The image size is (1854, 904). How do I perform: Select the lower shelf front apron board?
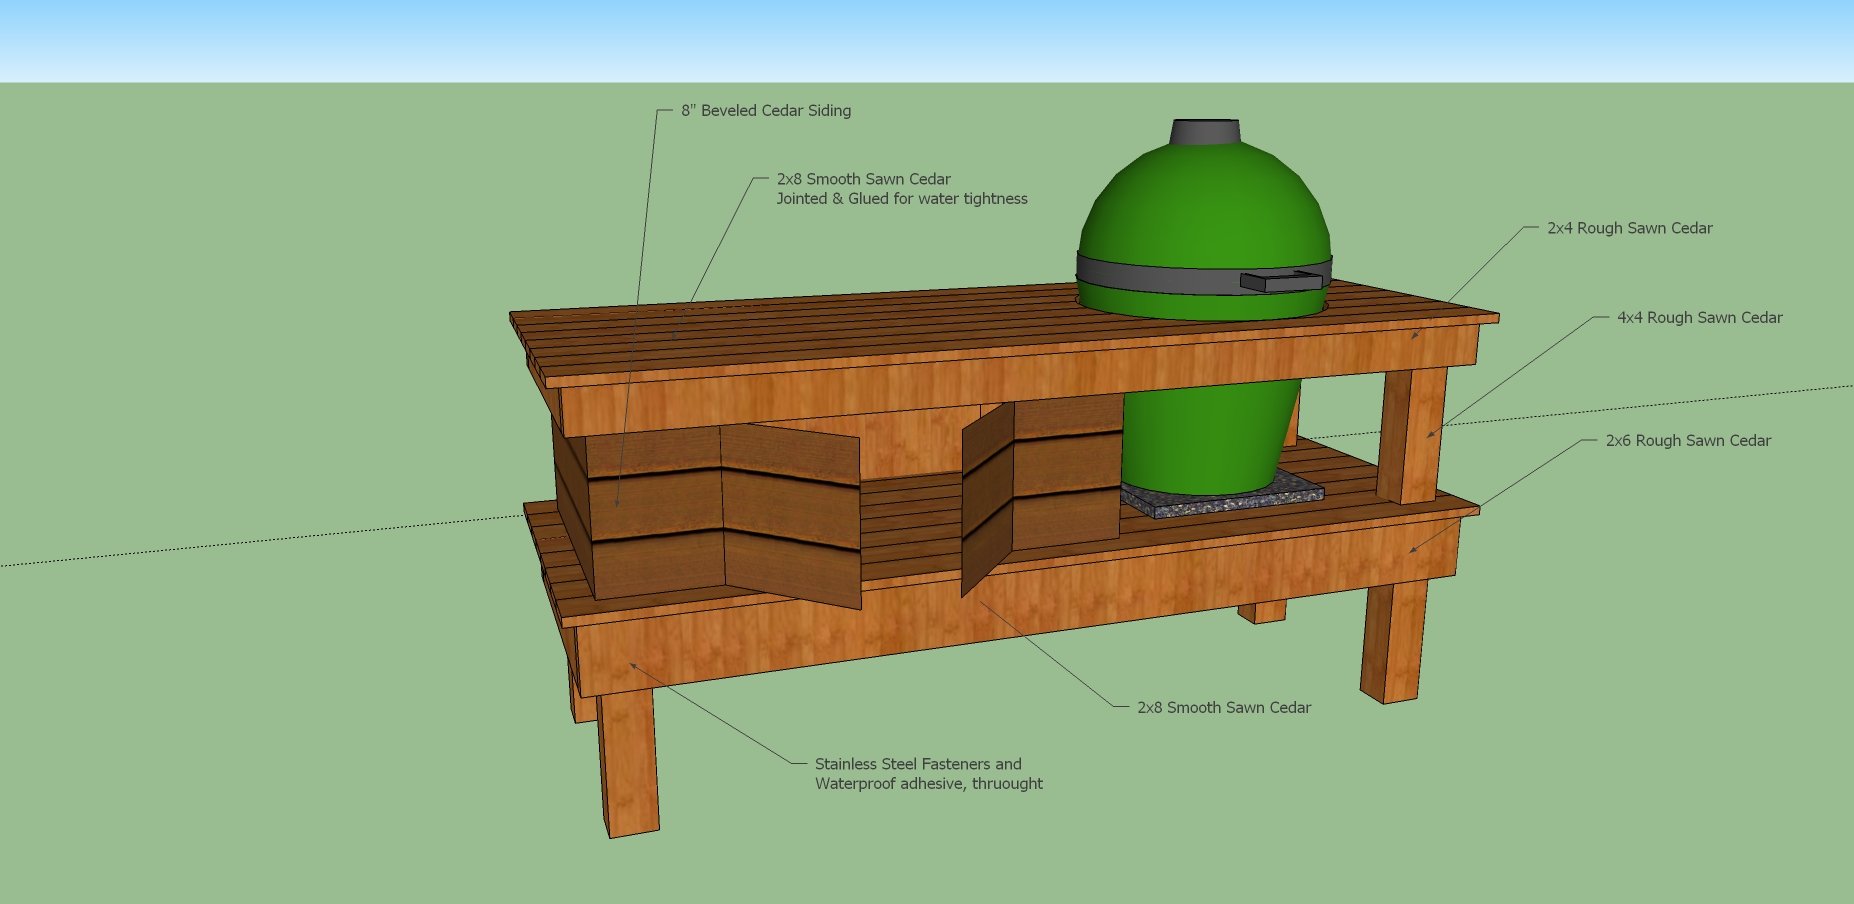pyautogui.click(x=1000, y=610)
